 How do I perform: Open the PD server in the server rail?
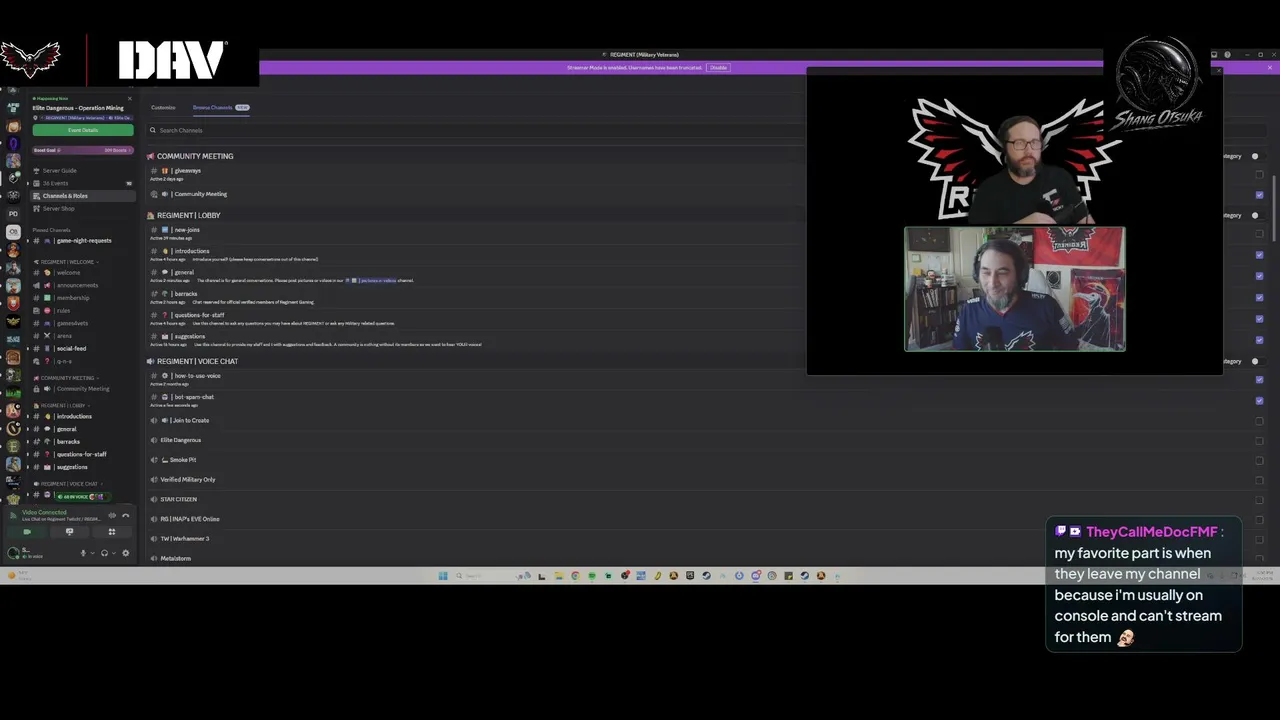tap(13, 213)
